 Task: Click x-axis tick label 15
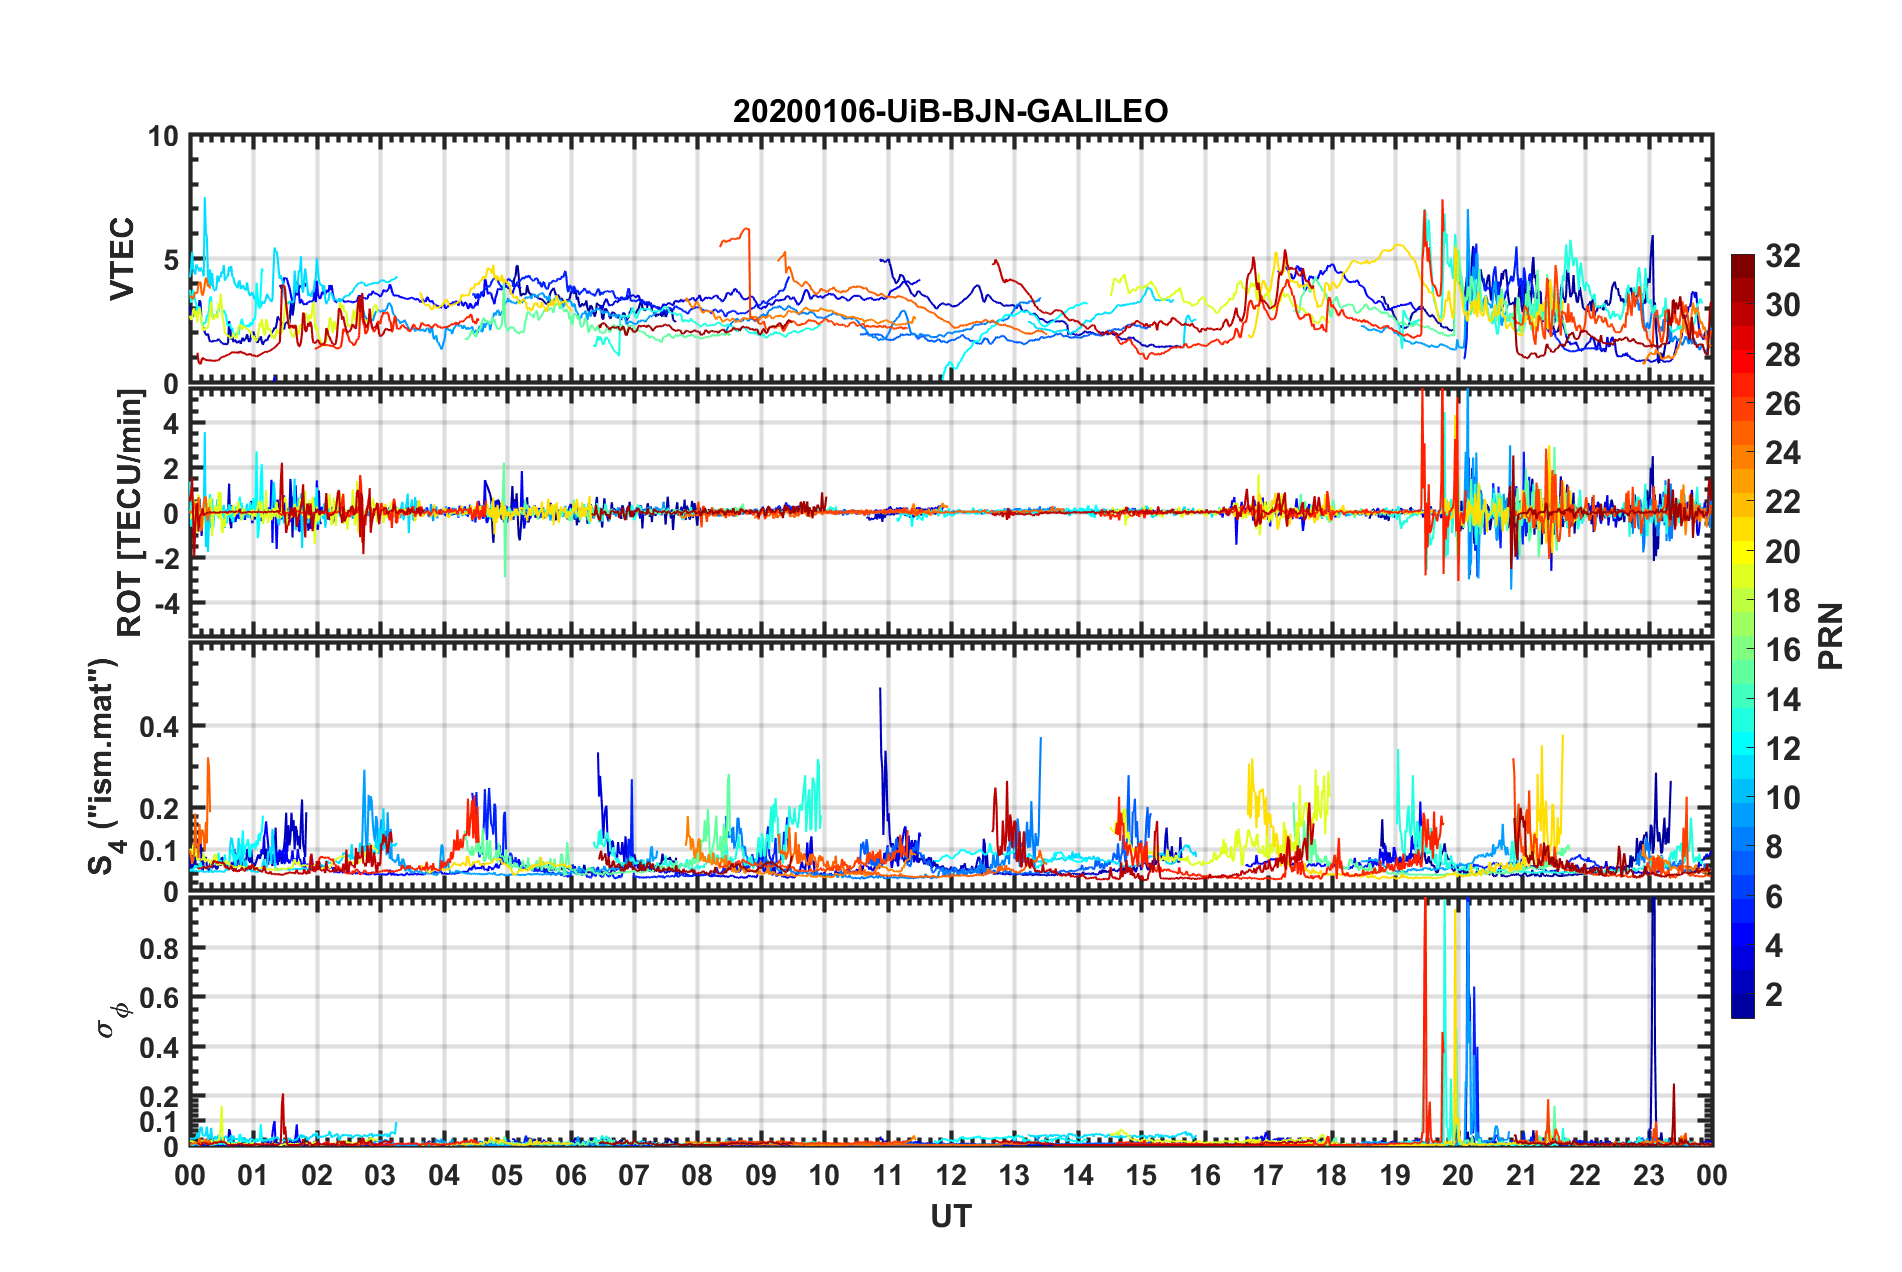point(1141,1175)
